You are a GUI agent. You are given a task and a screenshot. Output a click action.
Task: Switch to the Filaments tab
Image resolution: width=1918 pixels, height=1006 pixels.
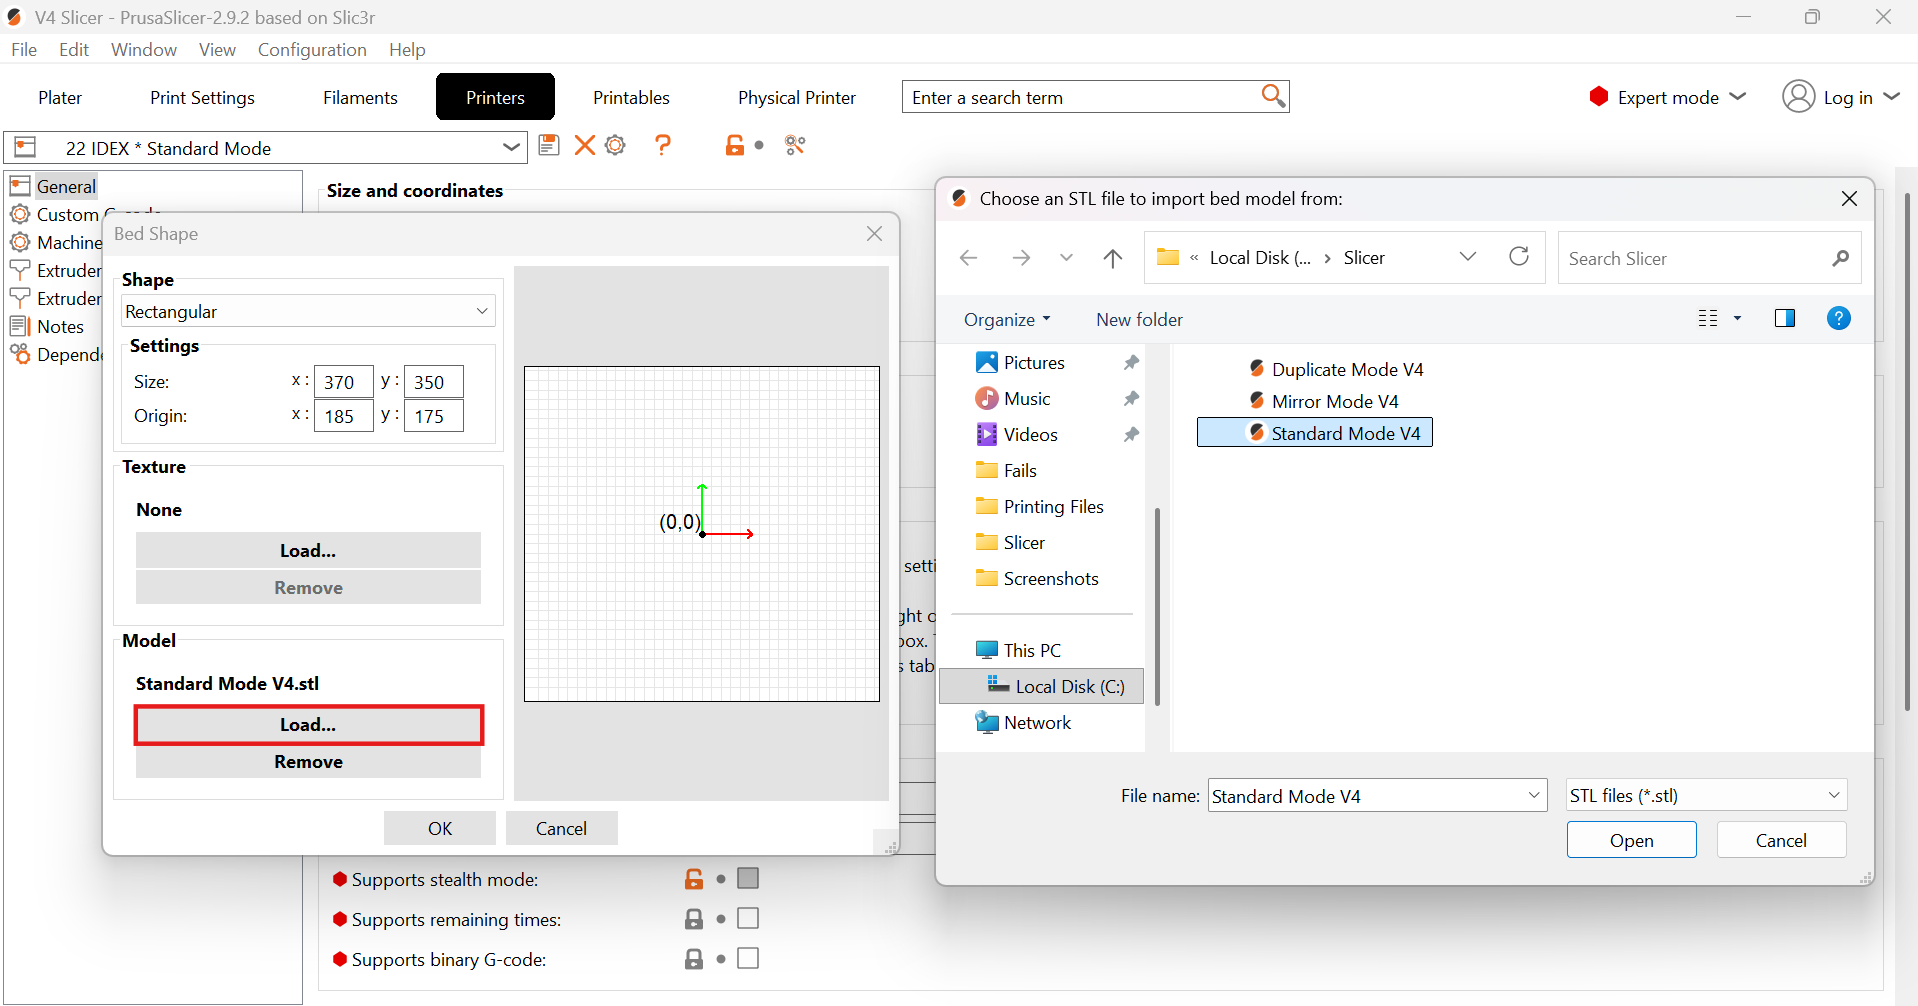click(360, 97)
